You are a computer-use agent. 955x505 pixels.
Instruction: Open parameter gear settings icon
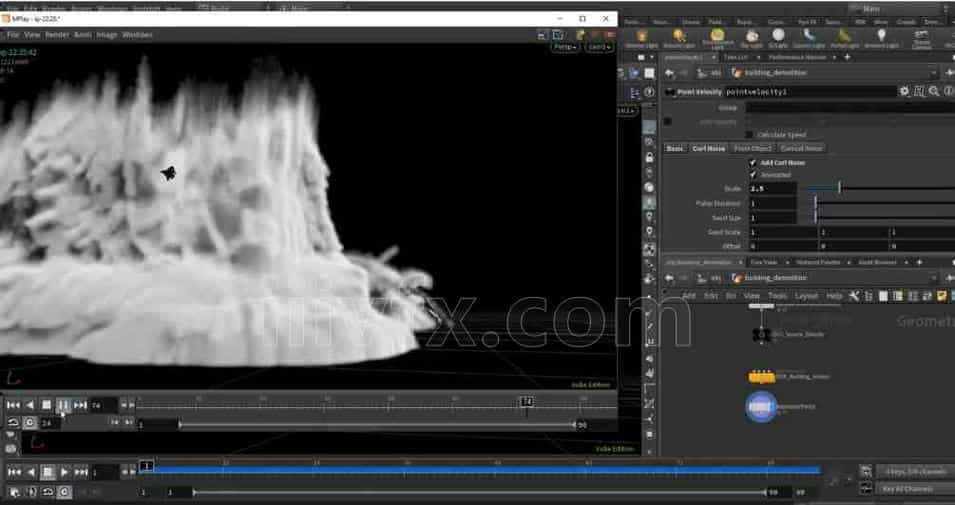click(x=904, y=91)
